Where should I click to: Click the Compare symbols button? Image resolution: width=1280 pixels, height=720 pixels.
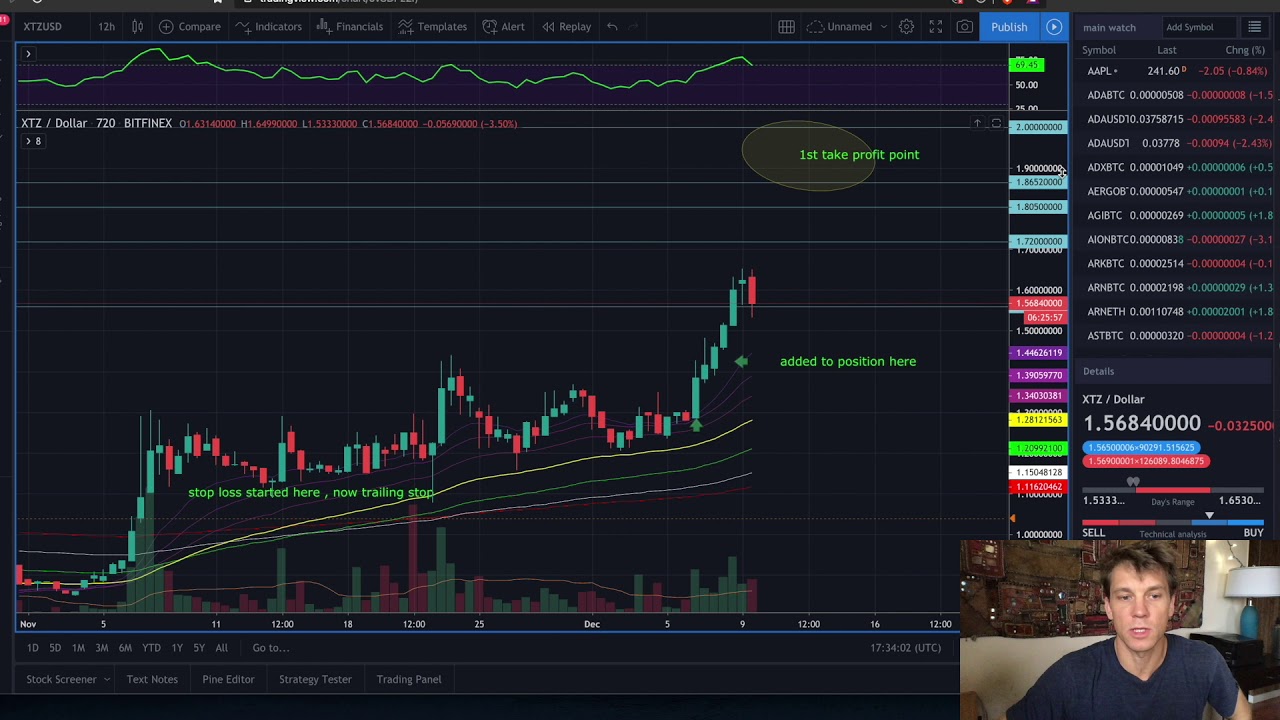point(190,27)
